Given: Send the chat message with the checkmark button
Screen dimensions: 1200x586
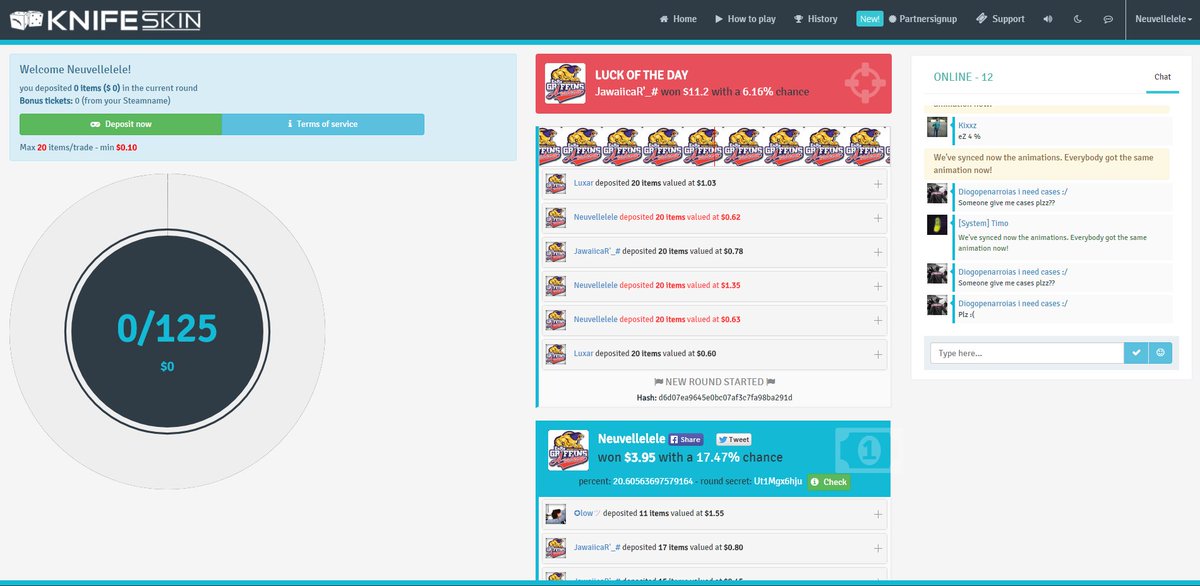Looking at the screenshot, I should pyautogui.click(x=1136, y=353).
